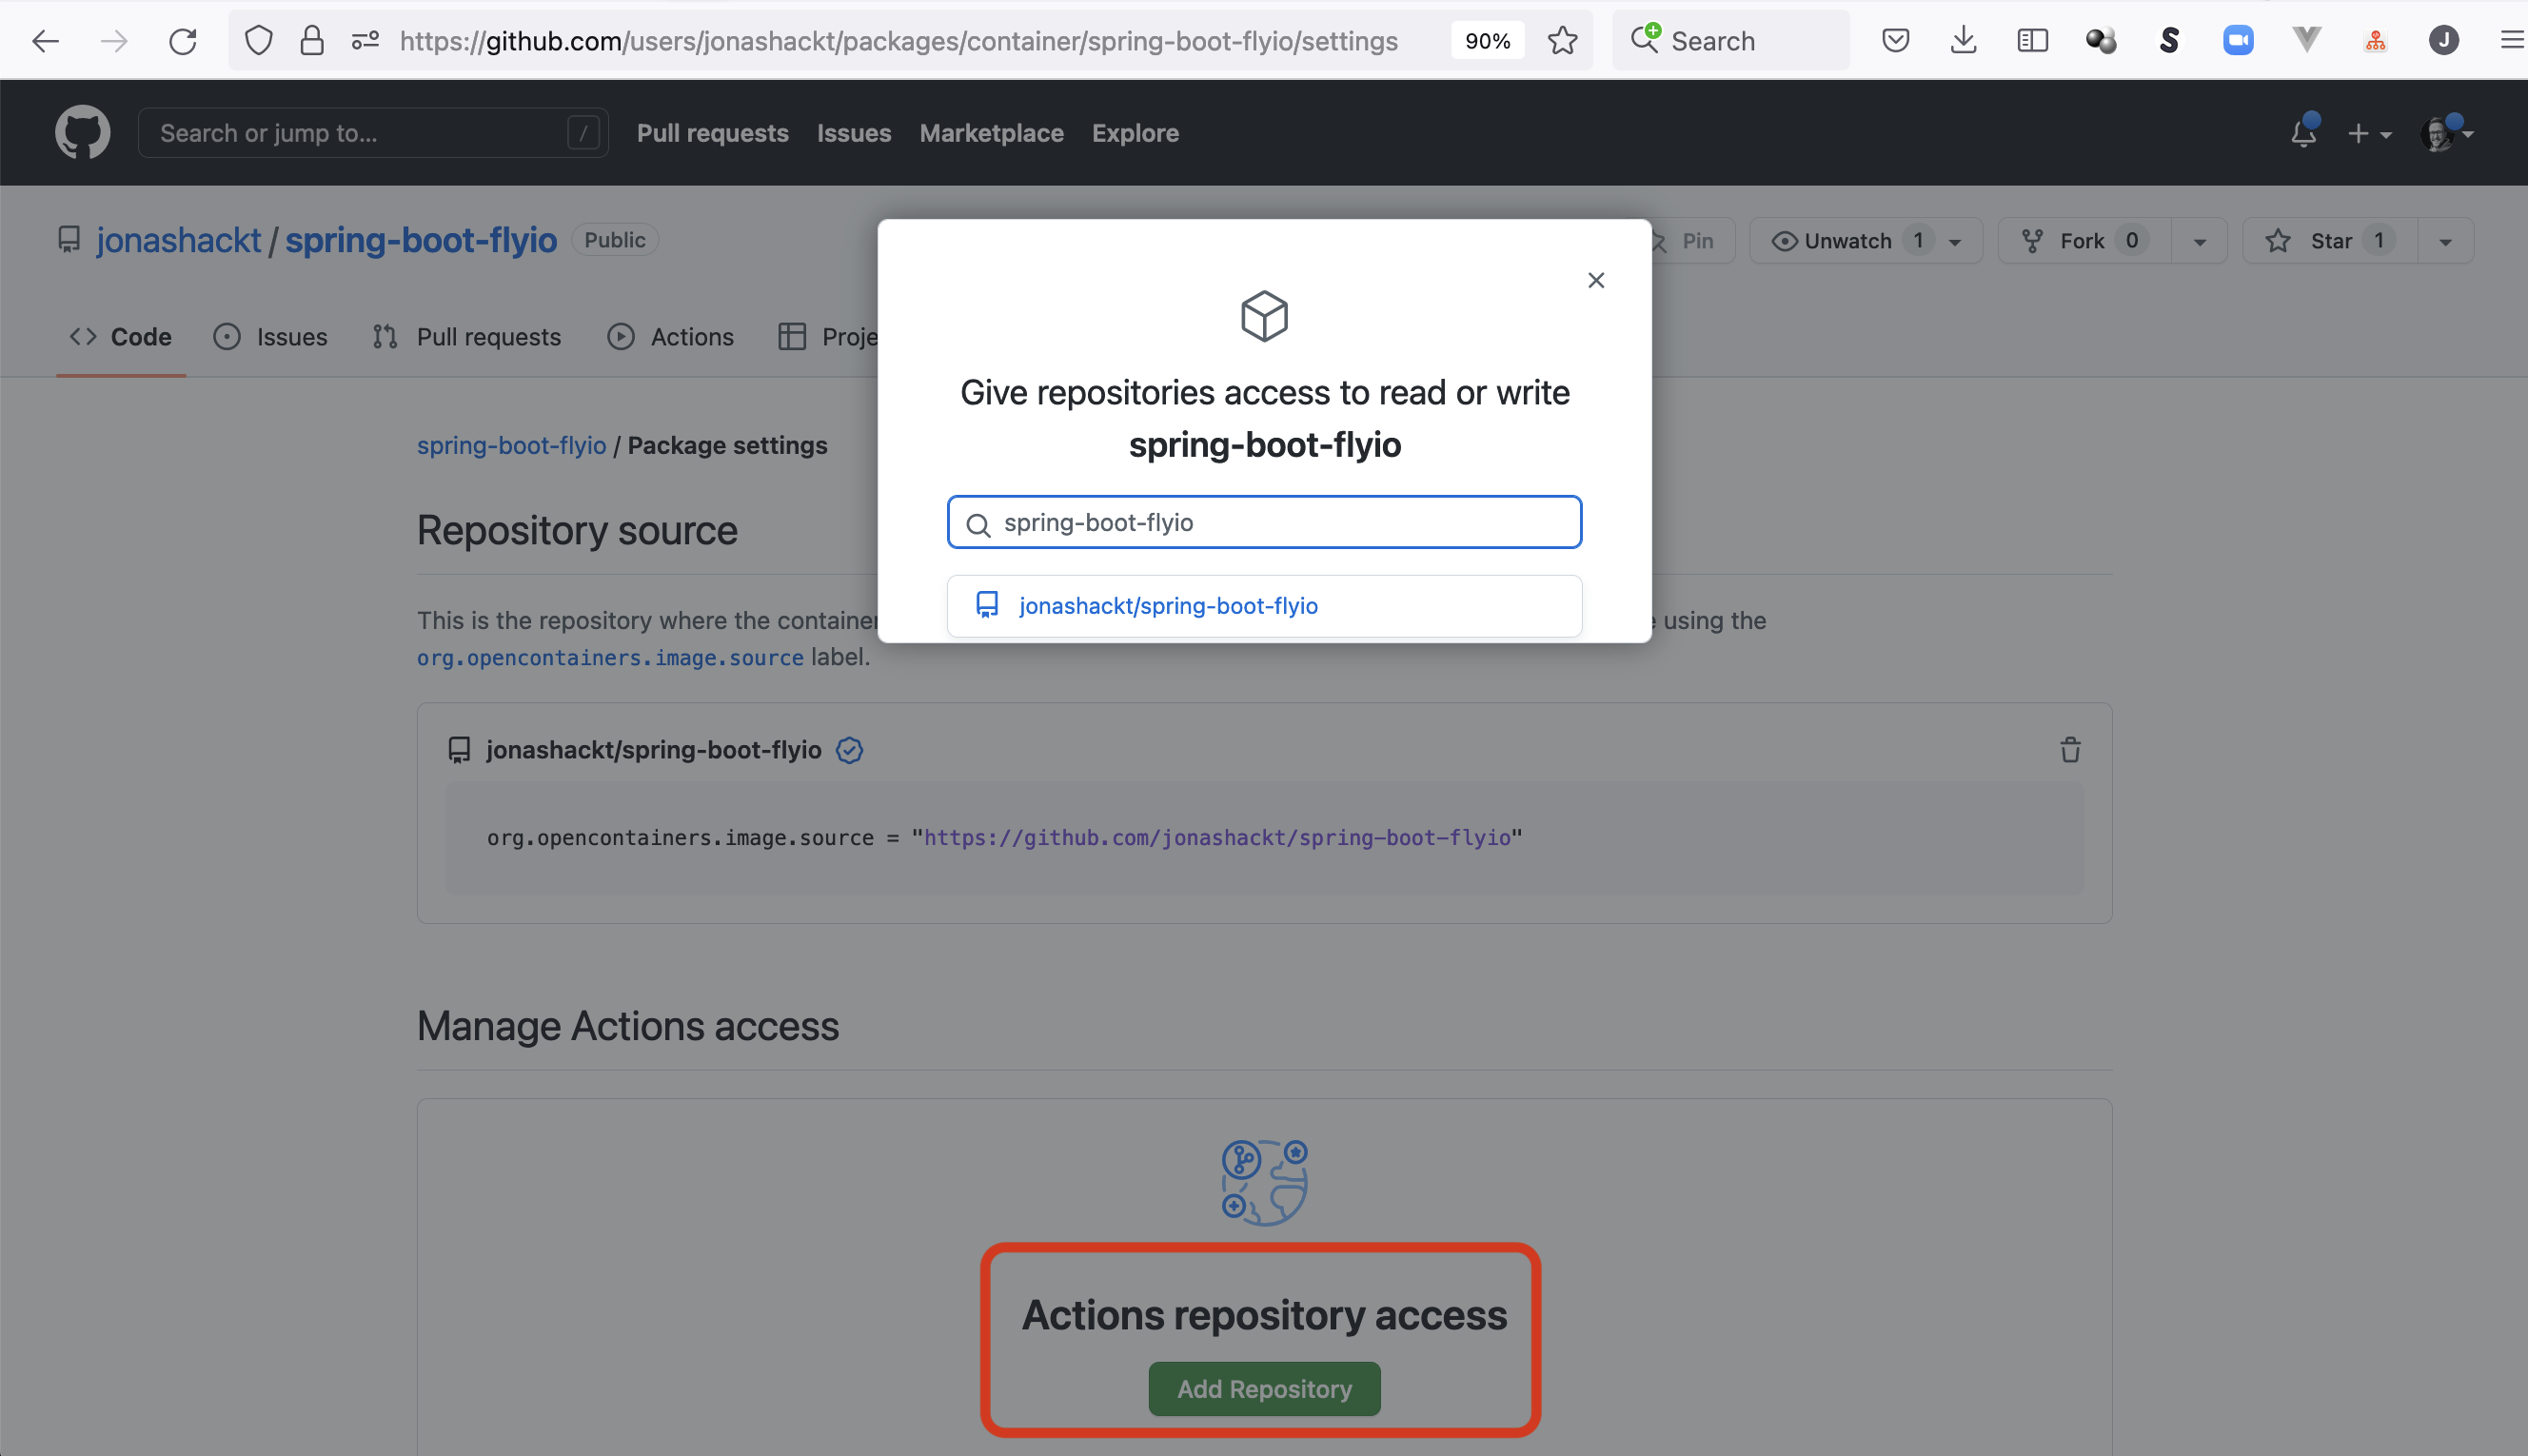The image size is (2528, 1456).
Task: Expand the Fork dropdown arrow
Action: [2199, 242]
